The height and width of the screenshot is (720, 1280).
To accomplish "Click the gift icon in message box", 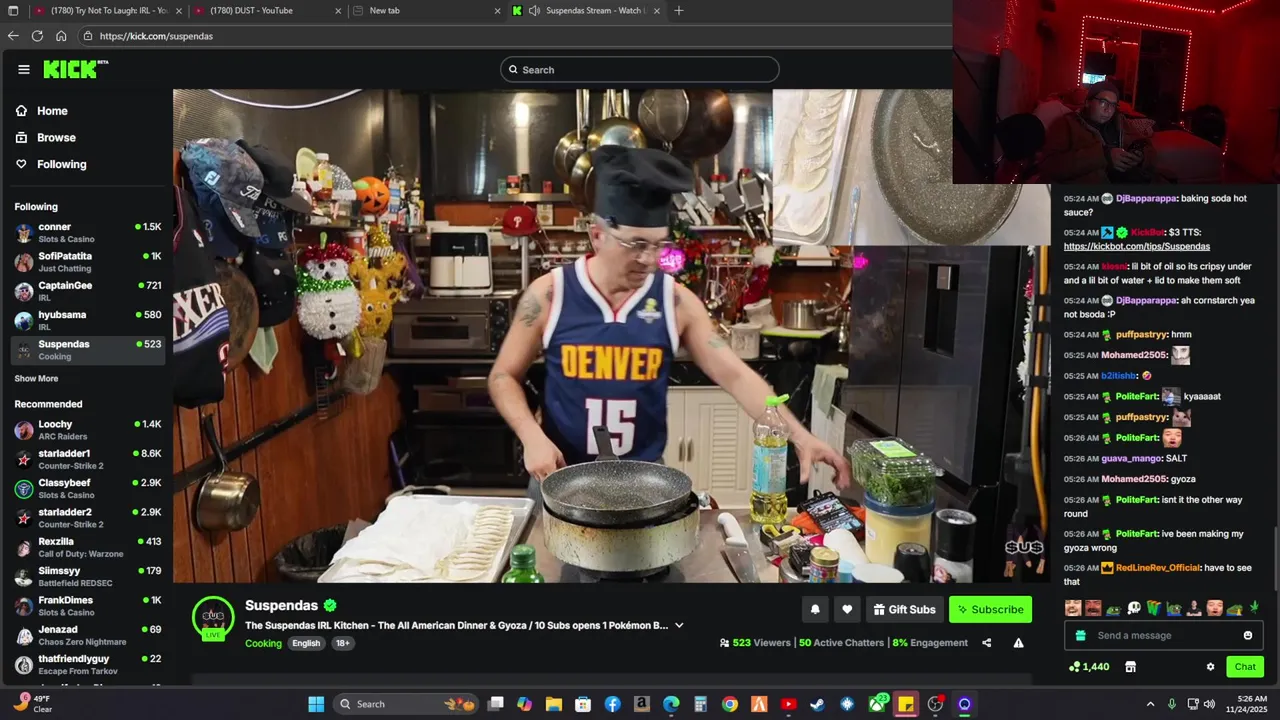I will 1080,635.
